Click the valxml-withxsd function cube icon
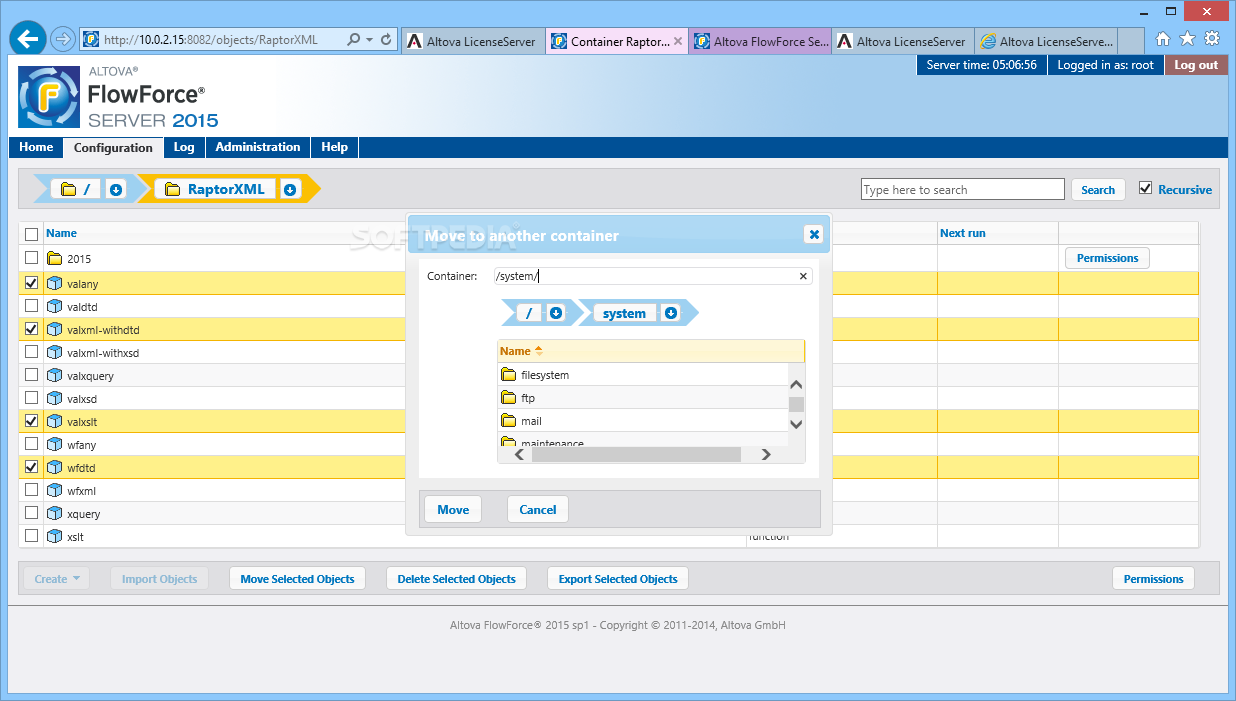 (55, 352)
